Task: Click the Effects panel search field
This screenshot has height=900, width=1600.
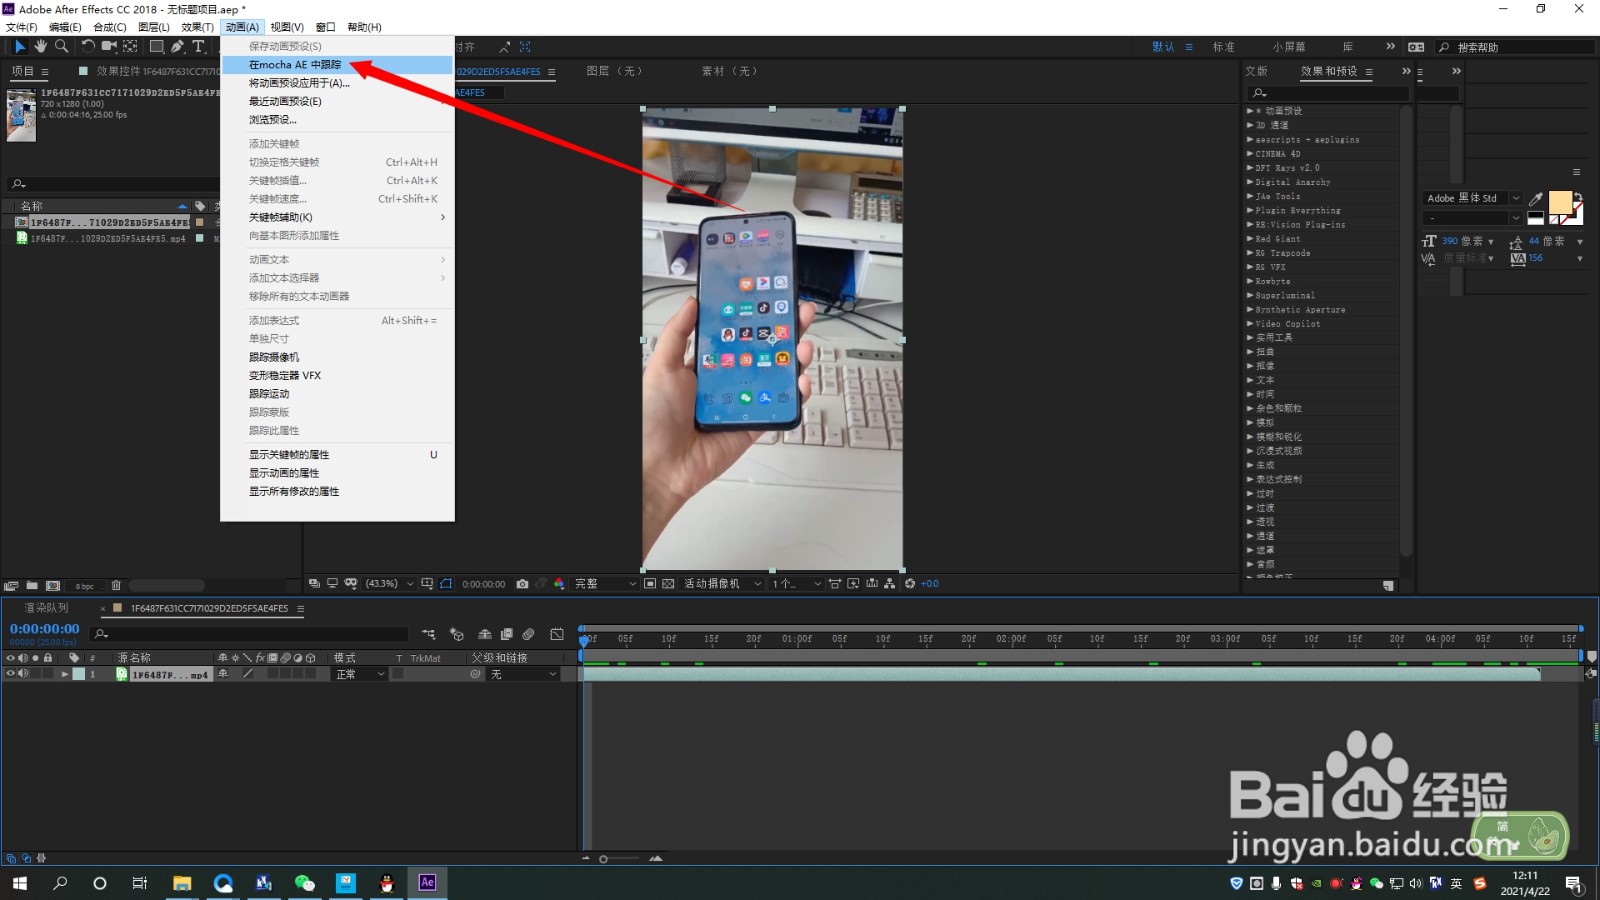Action: tap(1328, 93)
